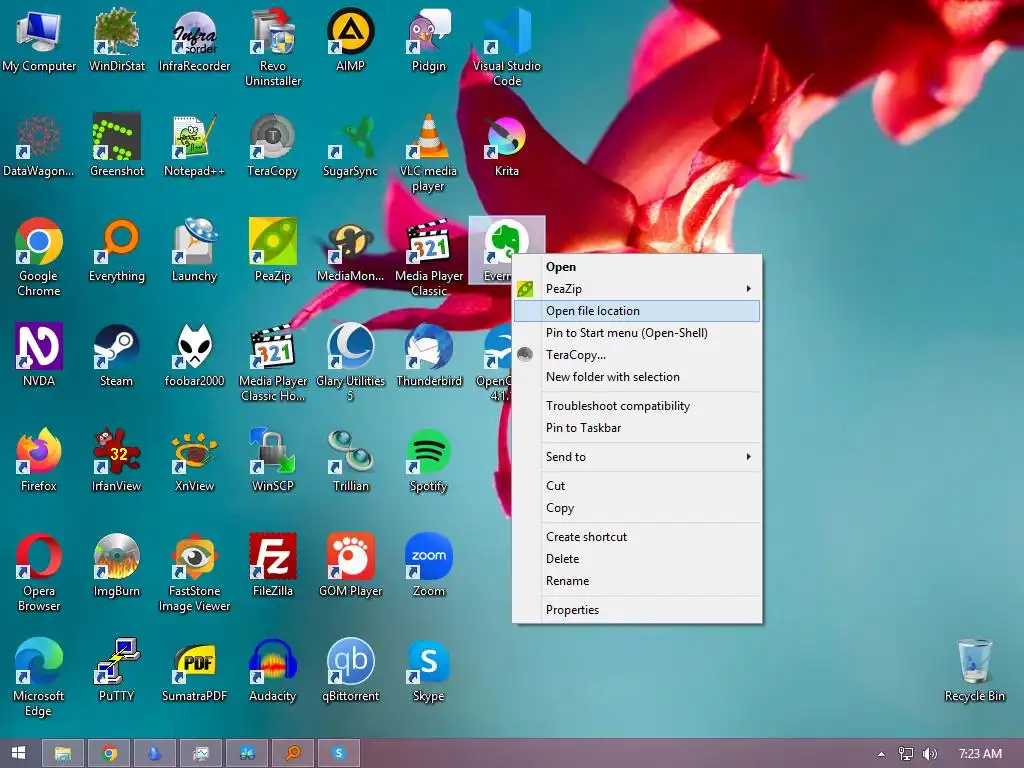Image resolution: width=1024 pixels, height=768 pixels.
Task: Select the XnView desktop shortcut
Action: 194,460
